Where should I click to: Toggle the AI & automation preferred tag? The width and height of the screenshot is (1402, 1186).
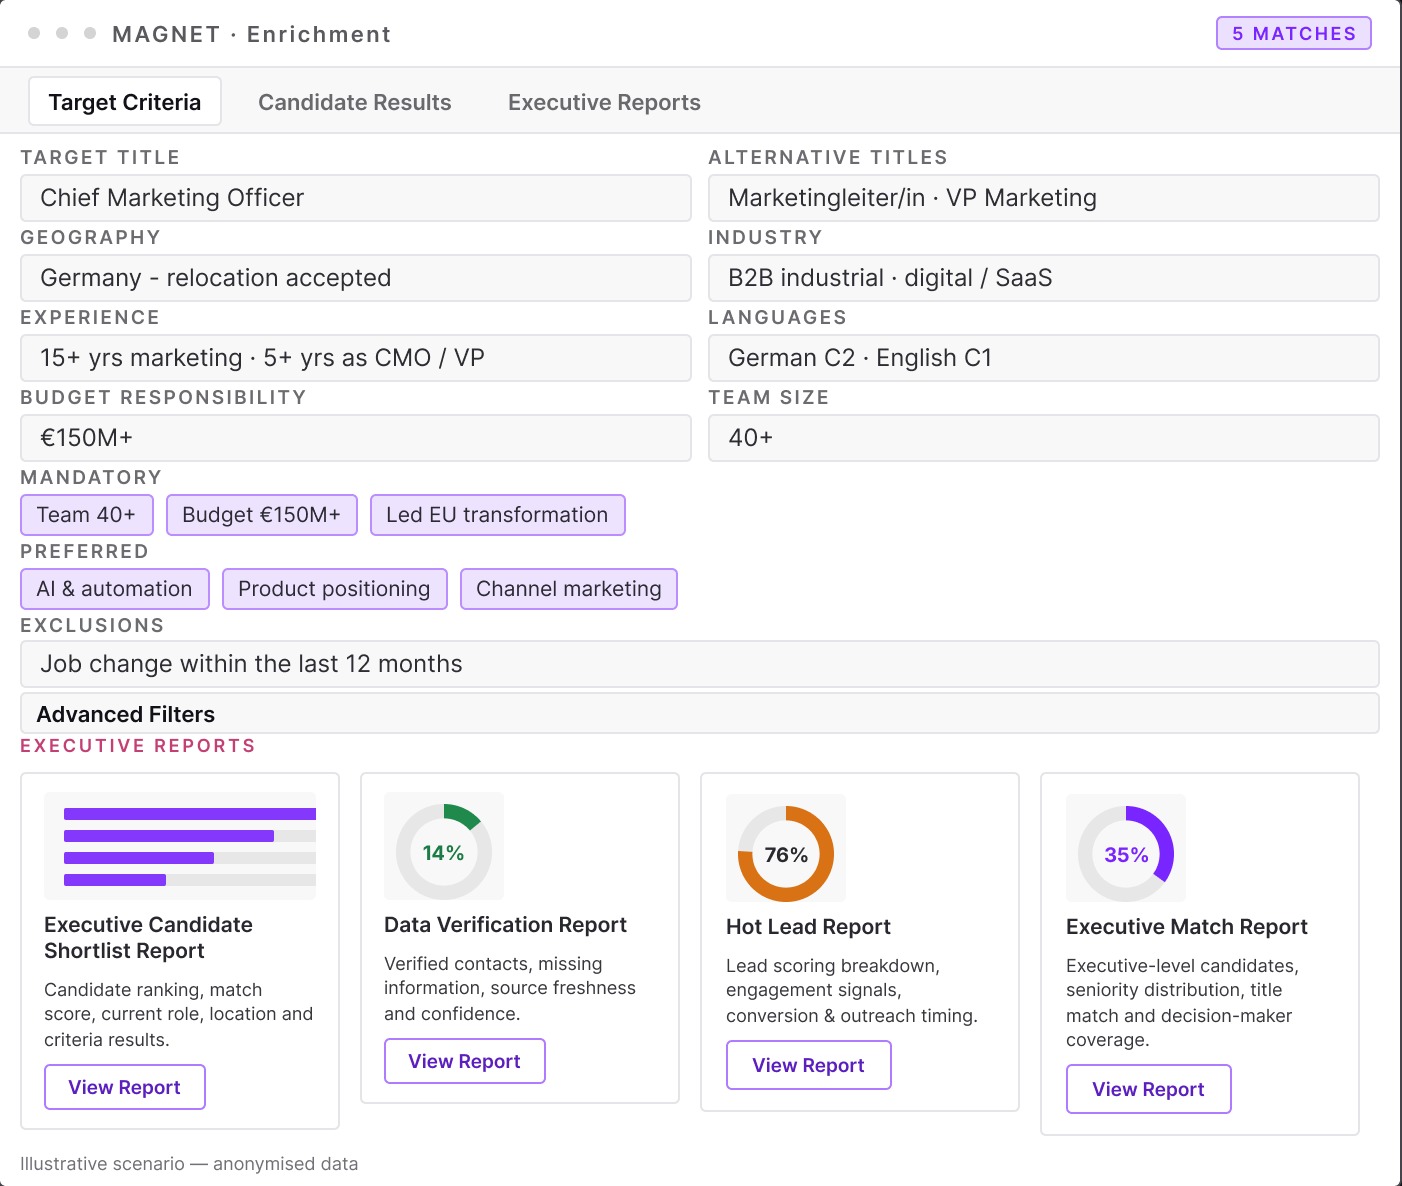click(x=115, y=589)
